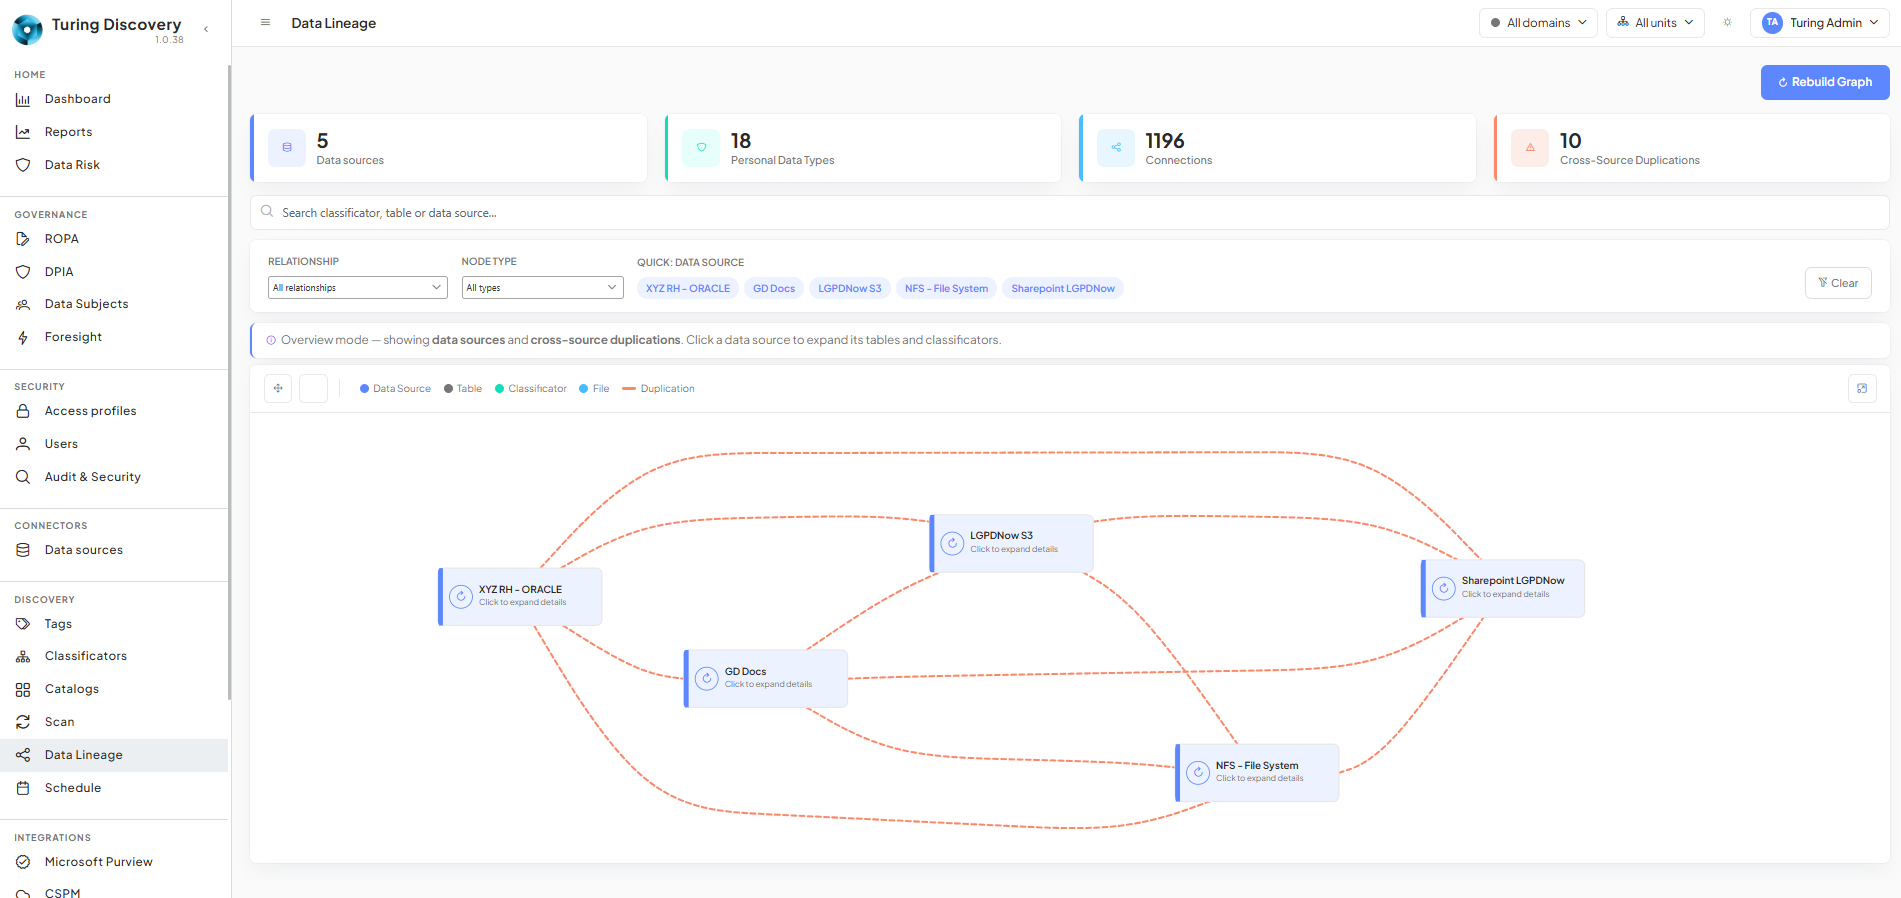
Task: Click the Catalogs grid icon
Action: (x=23, y=690)
